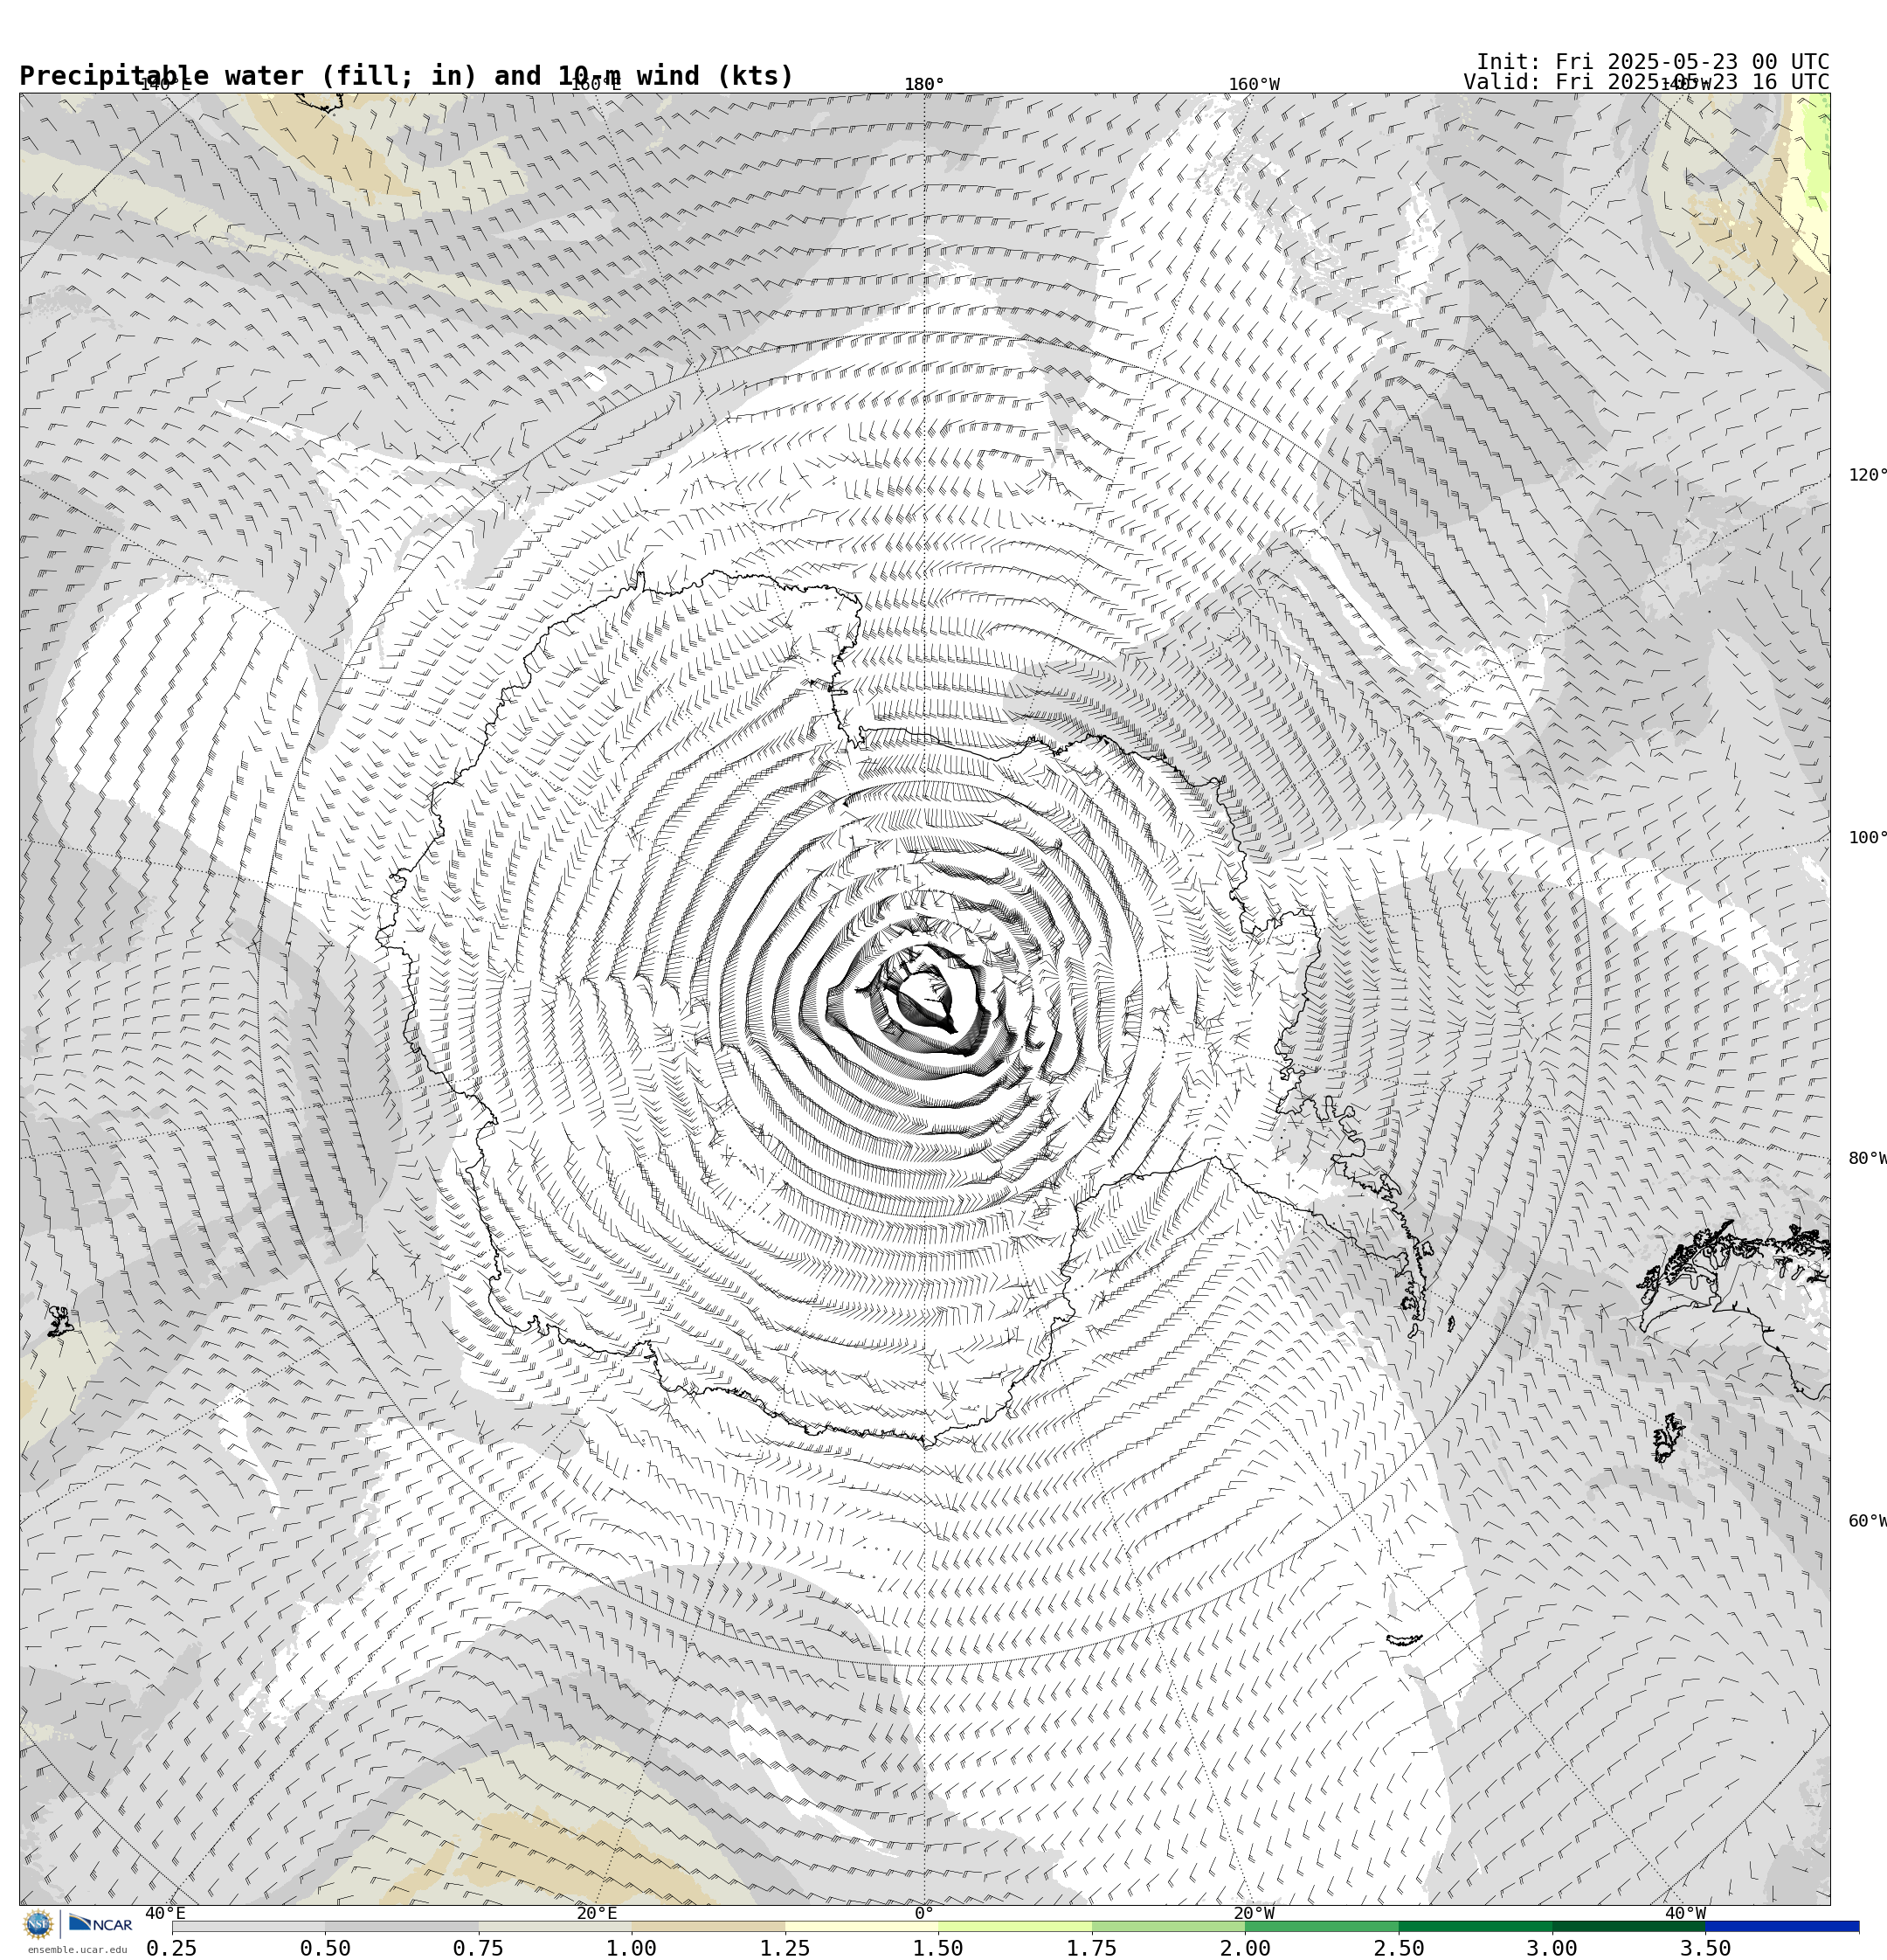Click the 0.50 colorbar tick label
Image resolution: width=1887 pixels, height=1960 pixels.
[x=325, y=1948]
